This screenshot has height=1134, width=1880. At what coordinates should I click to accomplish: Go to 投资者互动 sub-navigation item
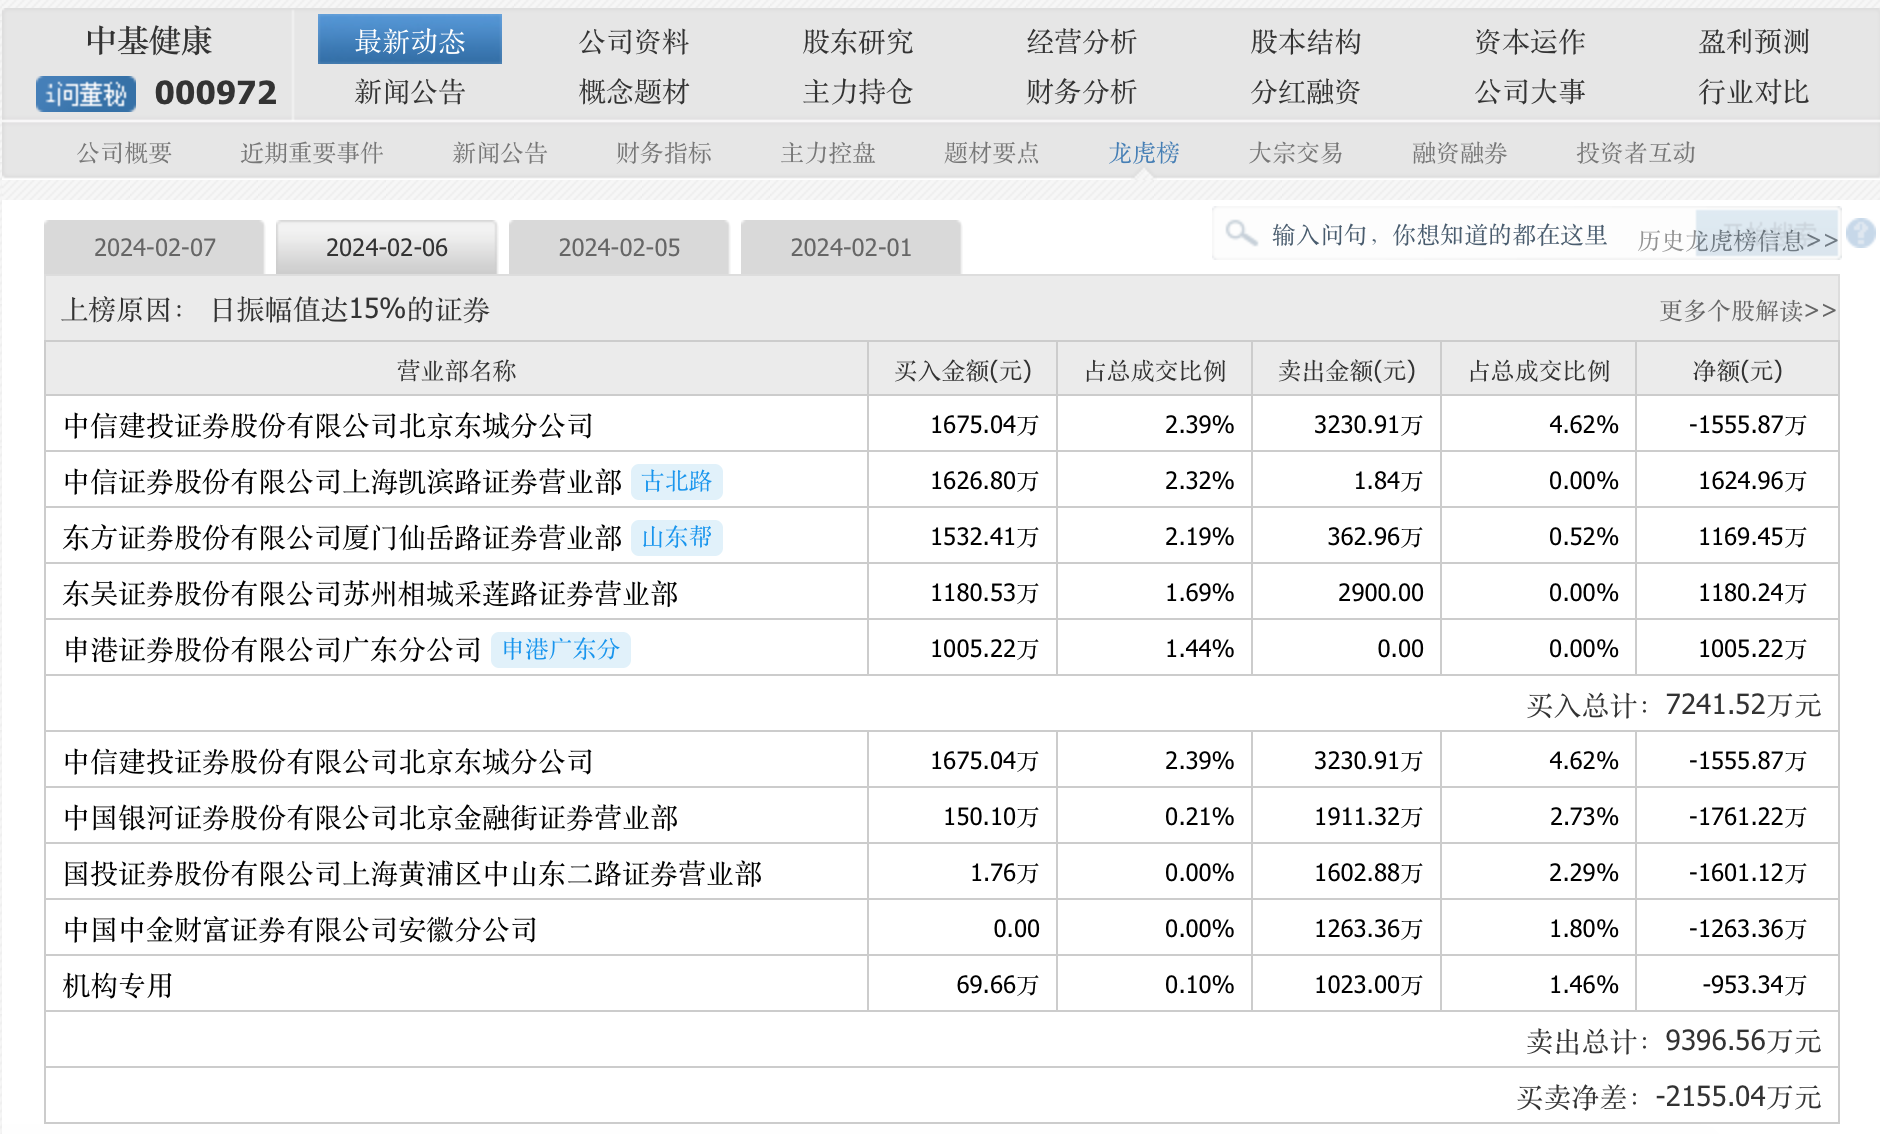1635,153
